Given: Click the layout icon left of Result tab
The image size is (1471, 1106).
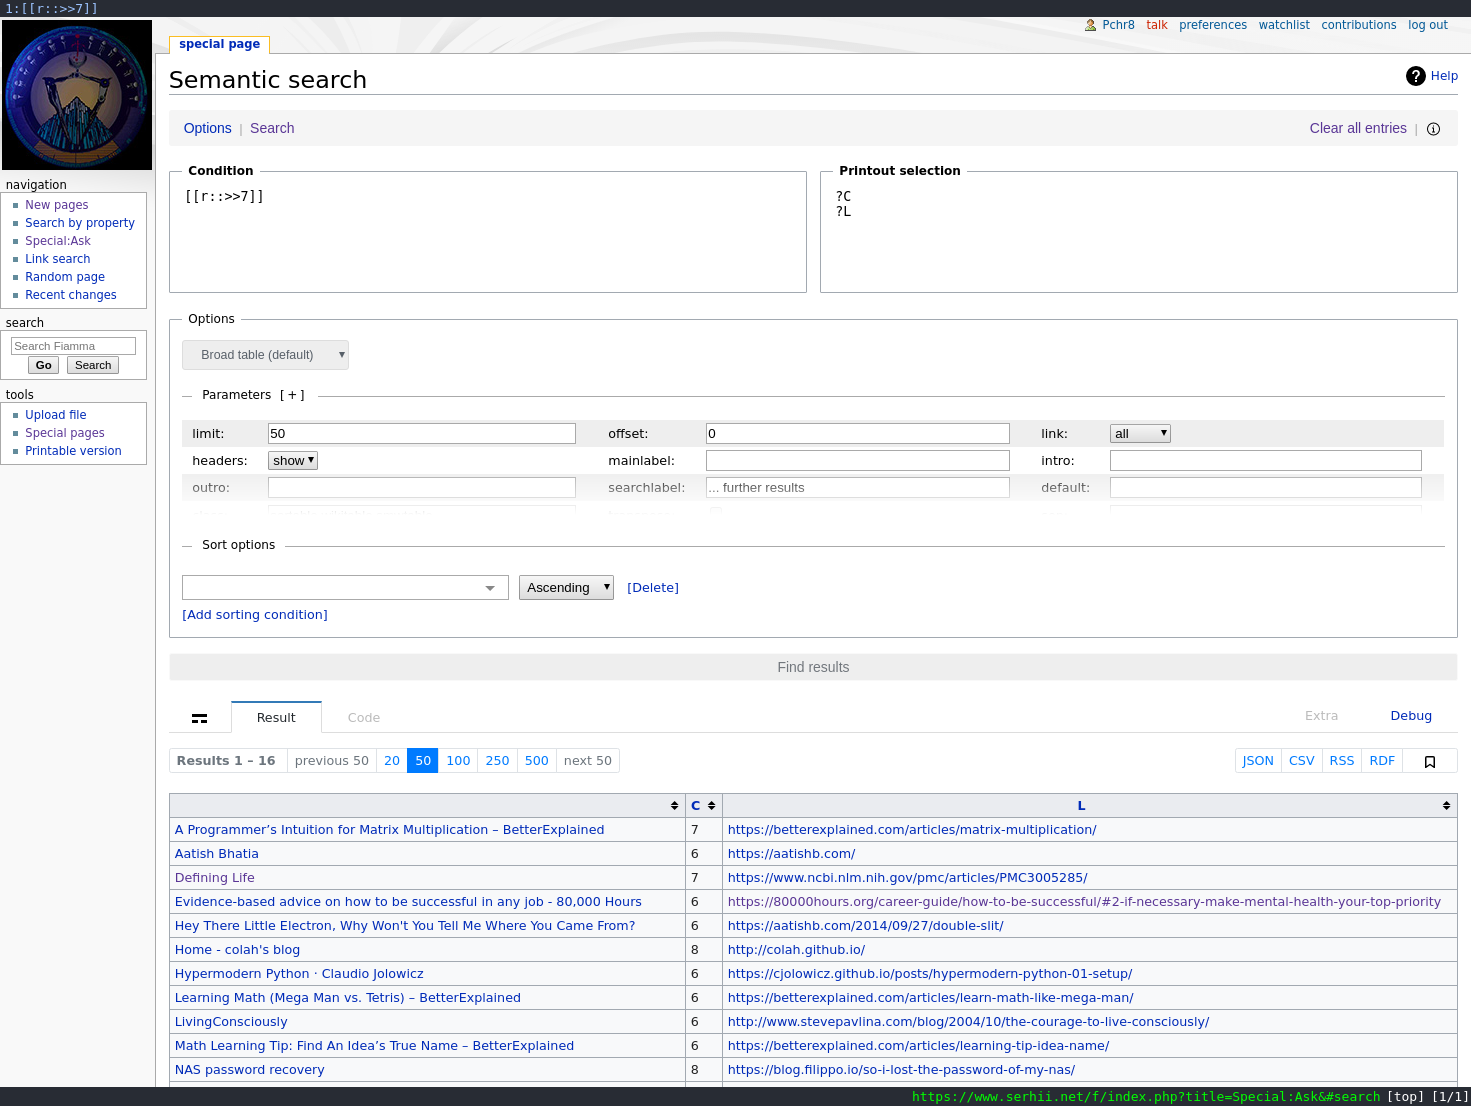Looking at the screenshot, I should tap(200, 718).
